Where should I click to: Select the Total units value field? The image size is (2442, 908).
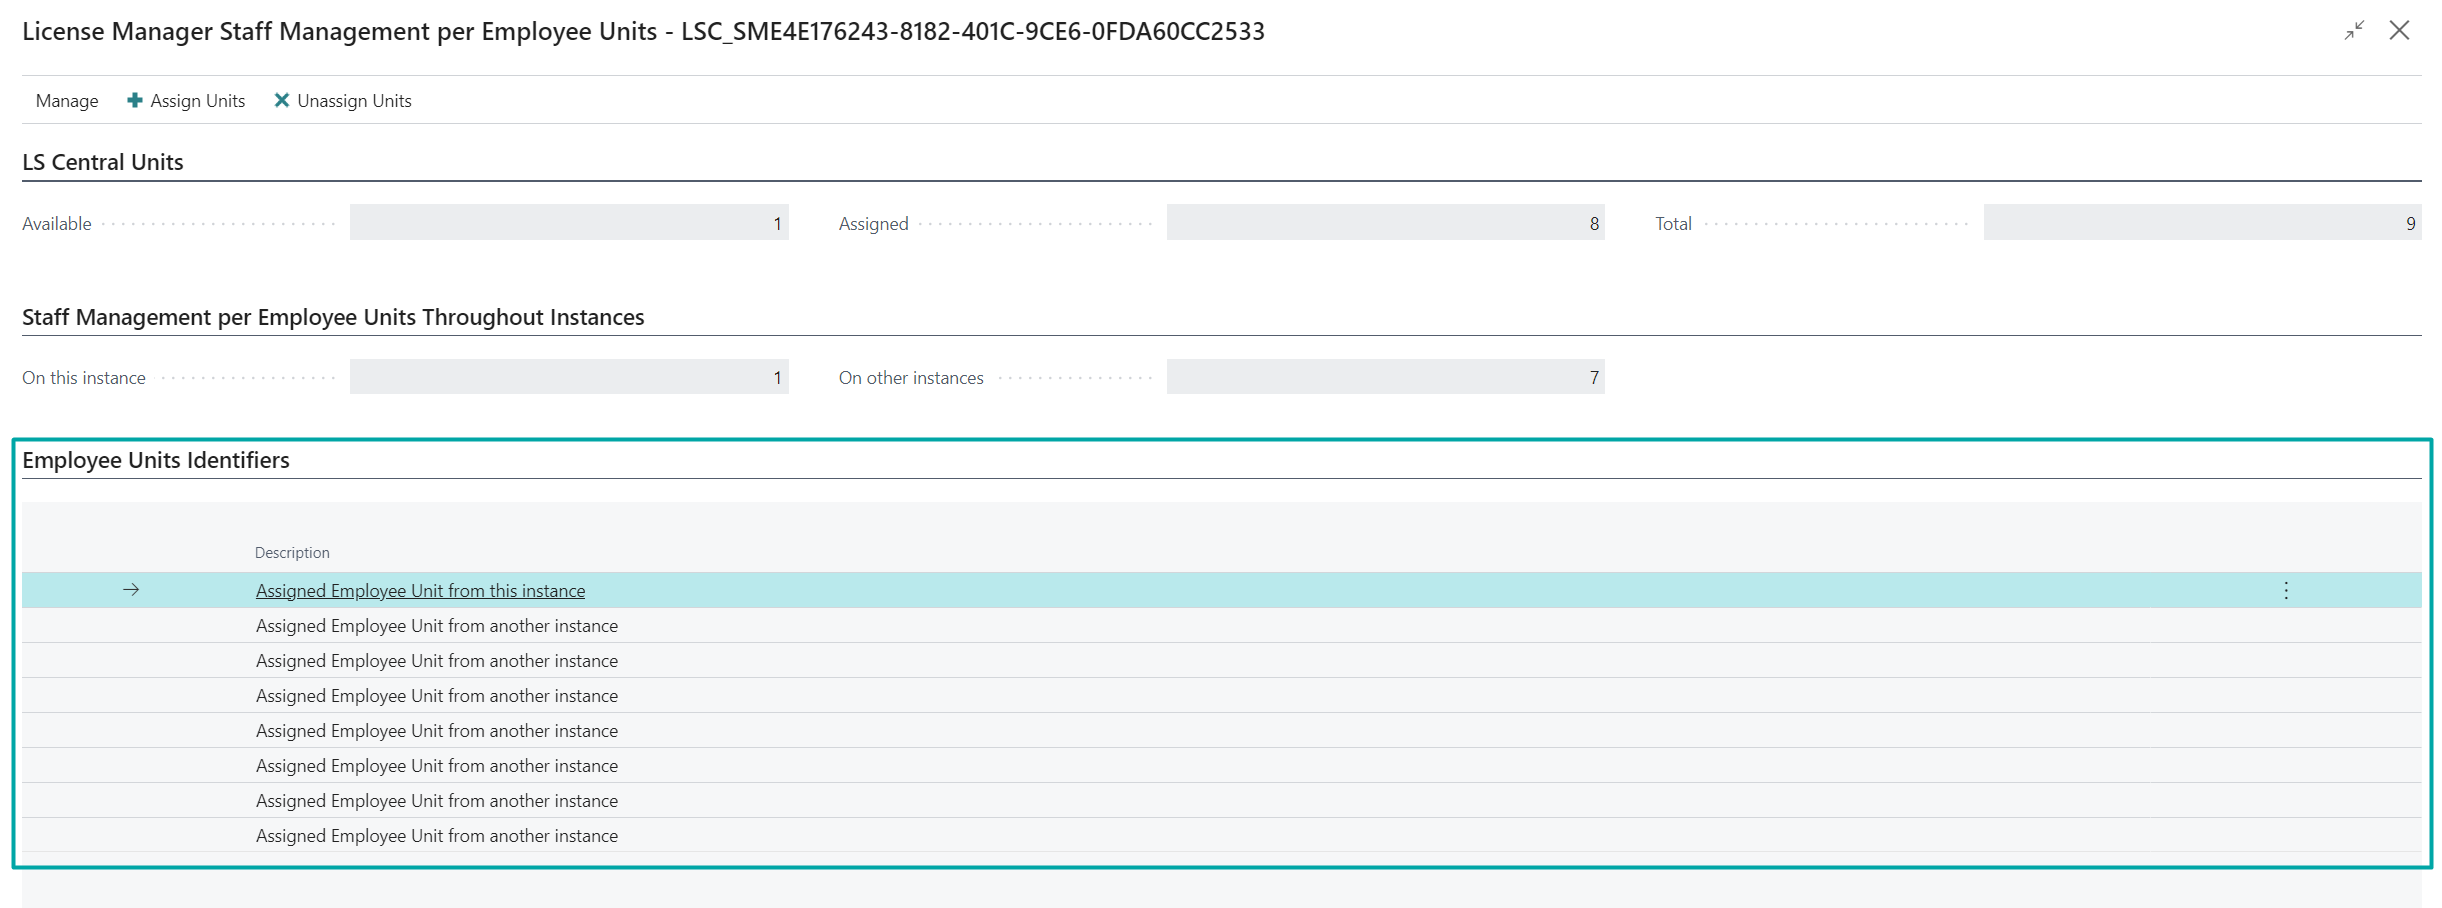pos(2202,223)
